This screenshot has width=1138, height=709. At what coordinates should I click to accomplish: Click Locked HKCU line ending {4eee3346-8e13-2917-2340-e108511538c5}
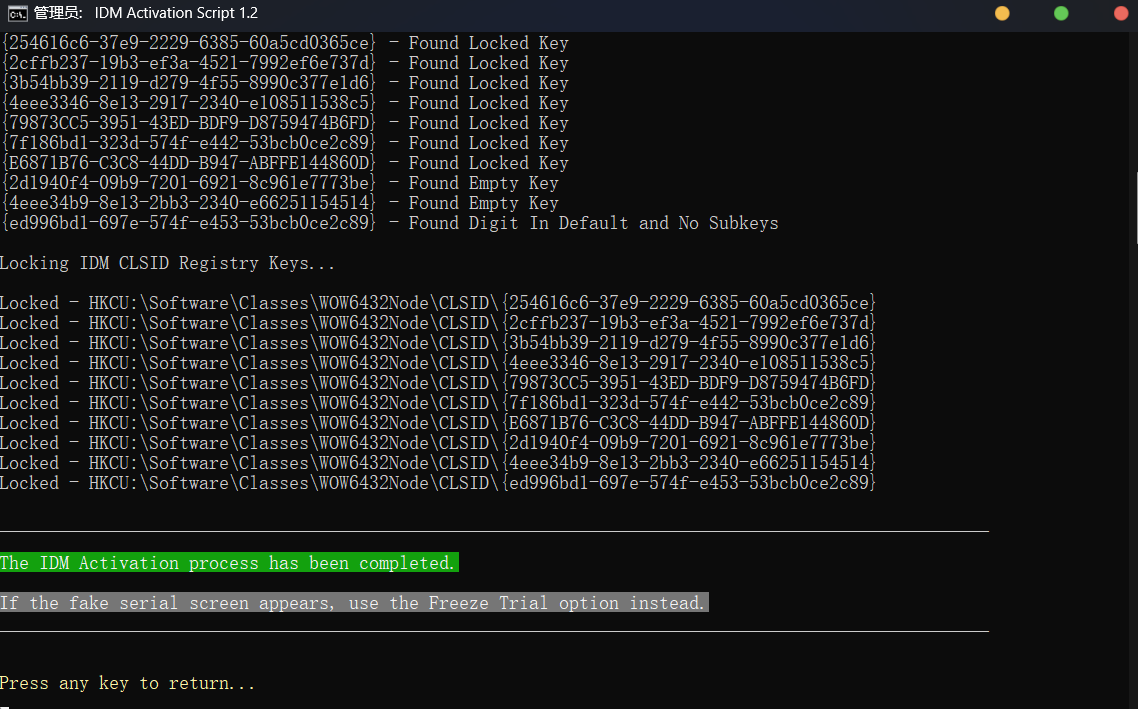coord(438,363)
